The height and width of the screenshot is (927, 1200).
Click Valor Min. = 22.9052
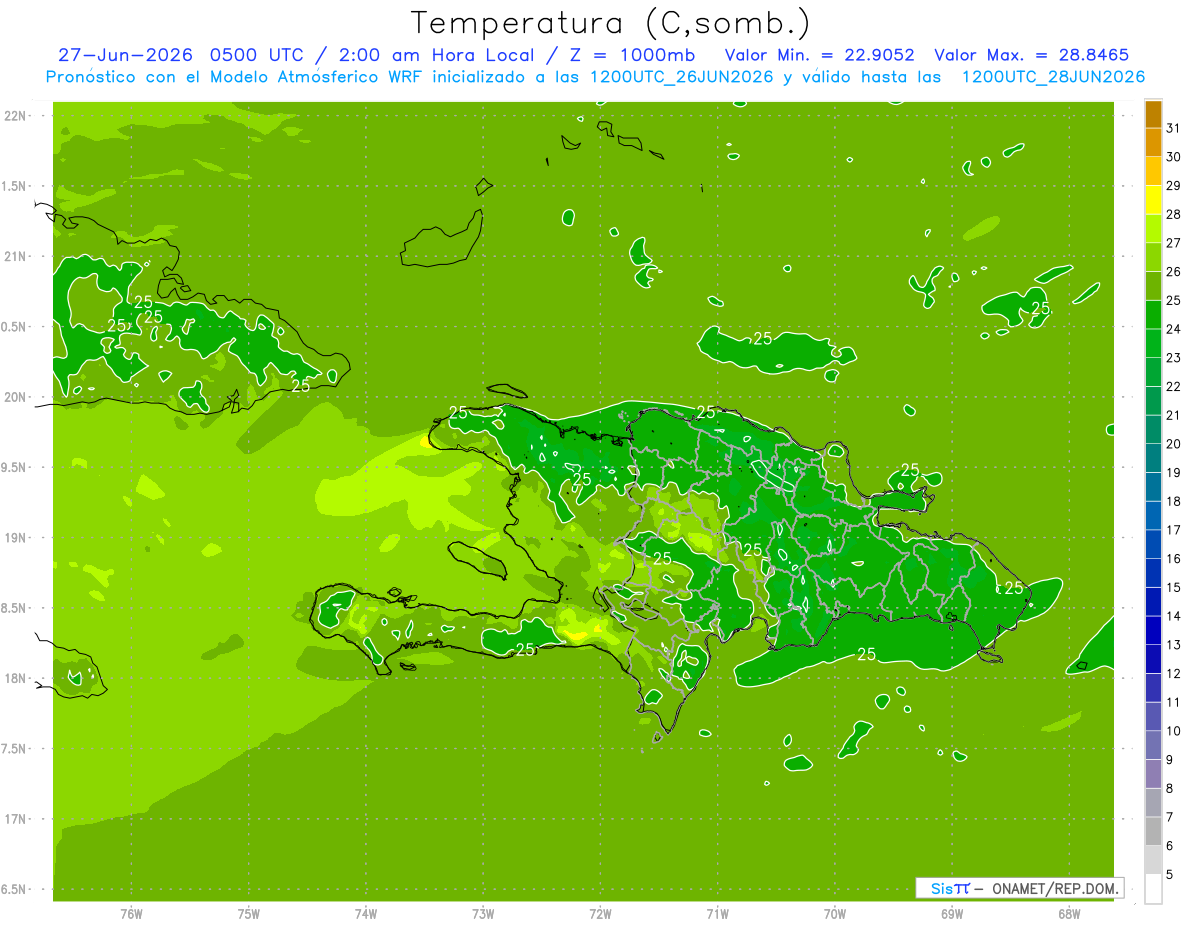point(820,55)
